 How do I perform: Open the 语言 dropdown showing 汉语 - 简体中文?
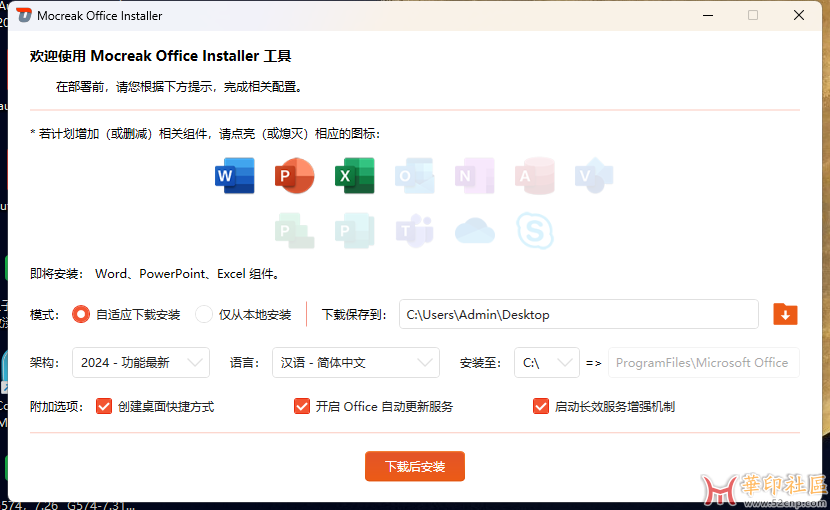click(356, 363)
